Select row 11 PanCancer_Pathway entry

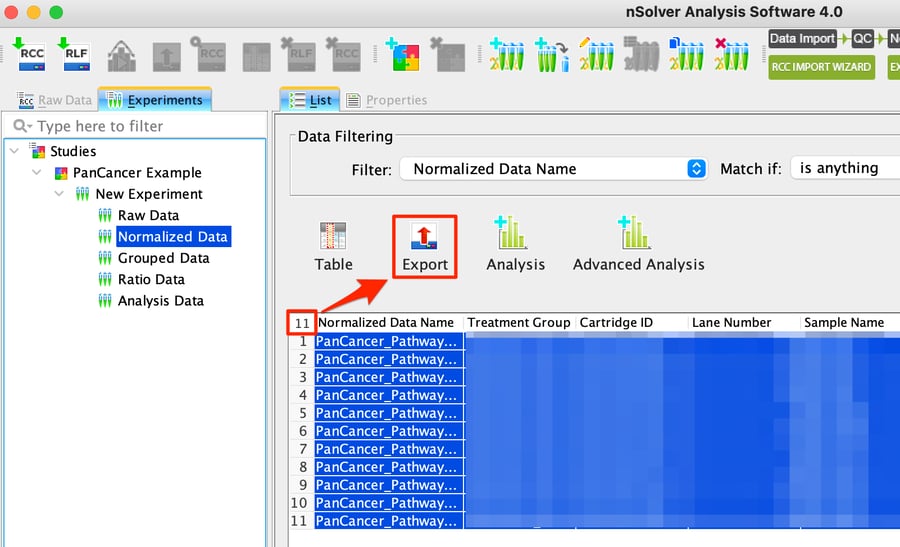tap(389, 521)
